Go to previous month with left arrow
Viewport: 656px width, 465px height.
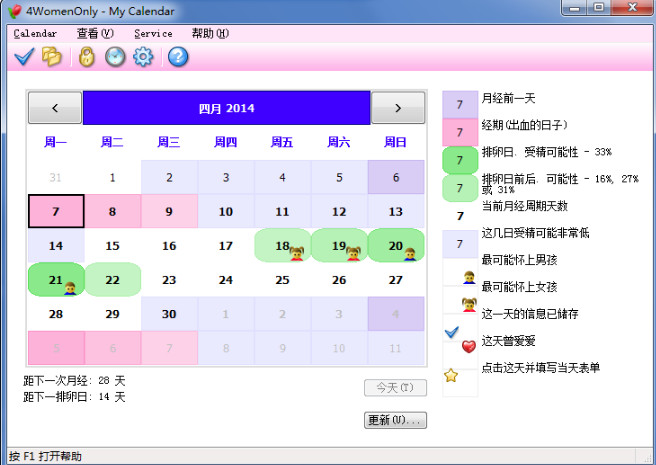(x=55, y=108)
